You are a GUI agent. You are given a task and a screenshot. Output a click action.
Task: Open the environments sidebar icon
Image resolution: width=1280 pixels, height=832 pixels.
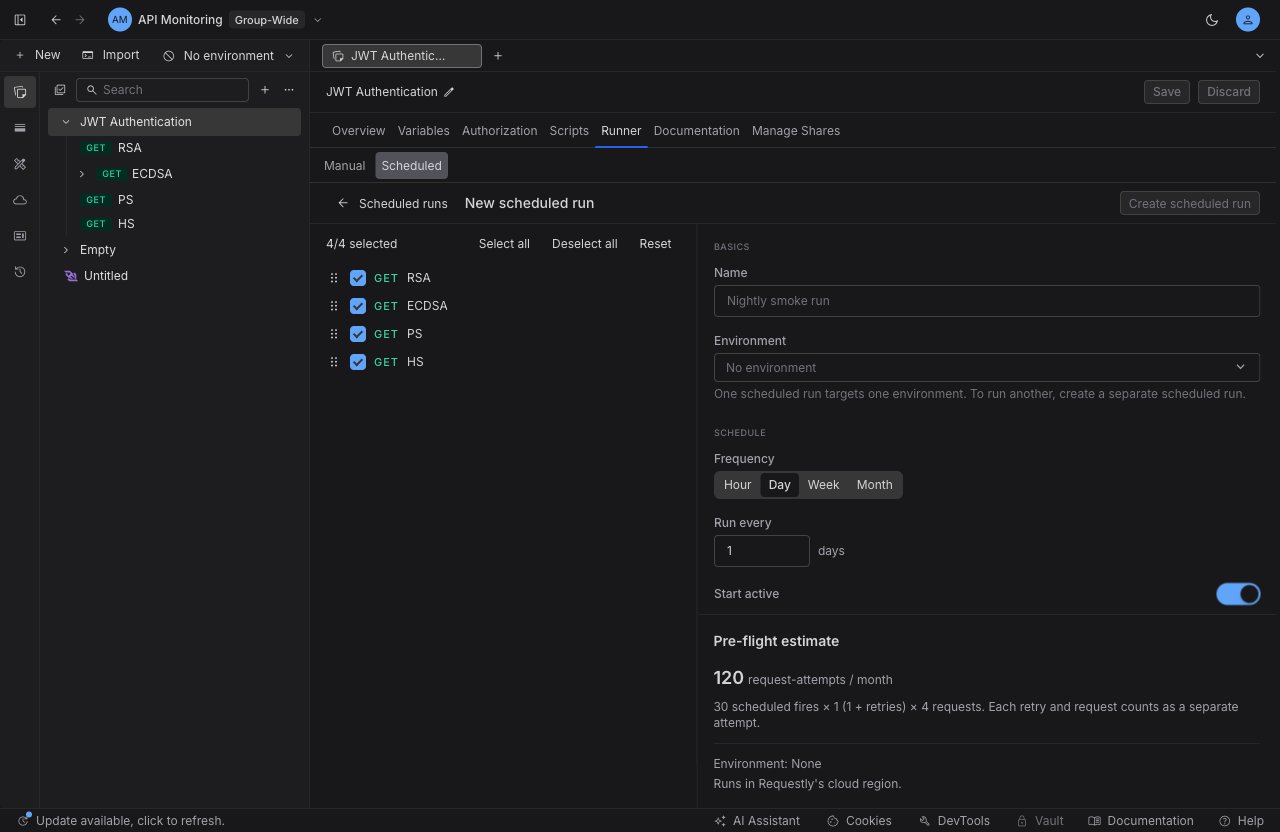[x=20, y=128]
